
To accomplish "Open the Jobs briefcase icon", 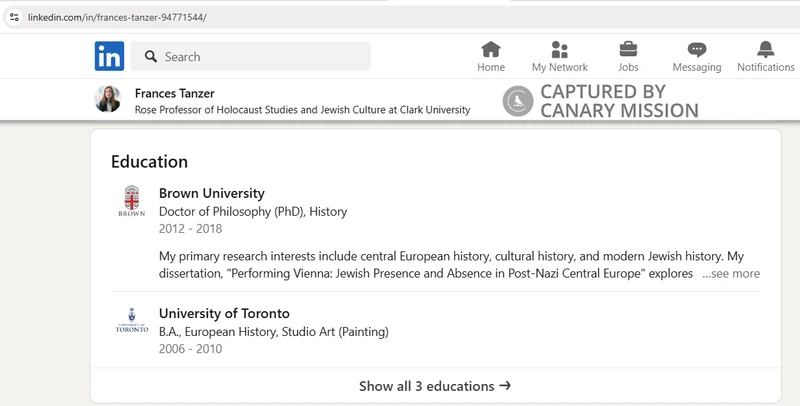I will tap(628, 50).
